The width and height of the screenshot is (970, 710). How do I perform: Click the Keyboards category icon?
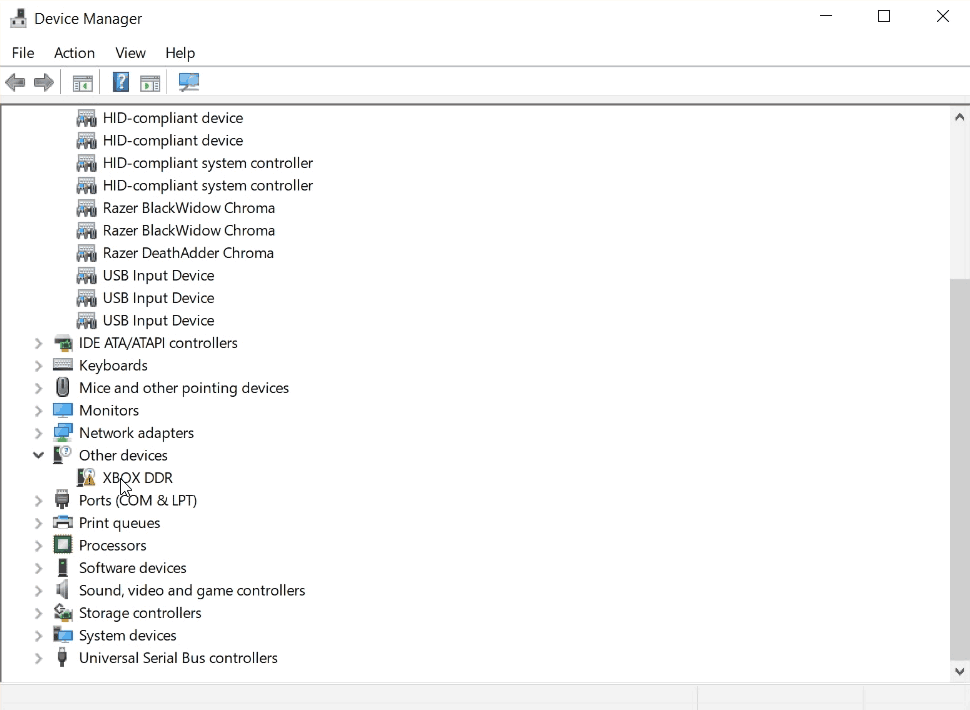(62, 365)
